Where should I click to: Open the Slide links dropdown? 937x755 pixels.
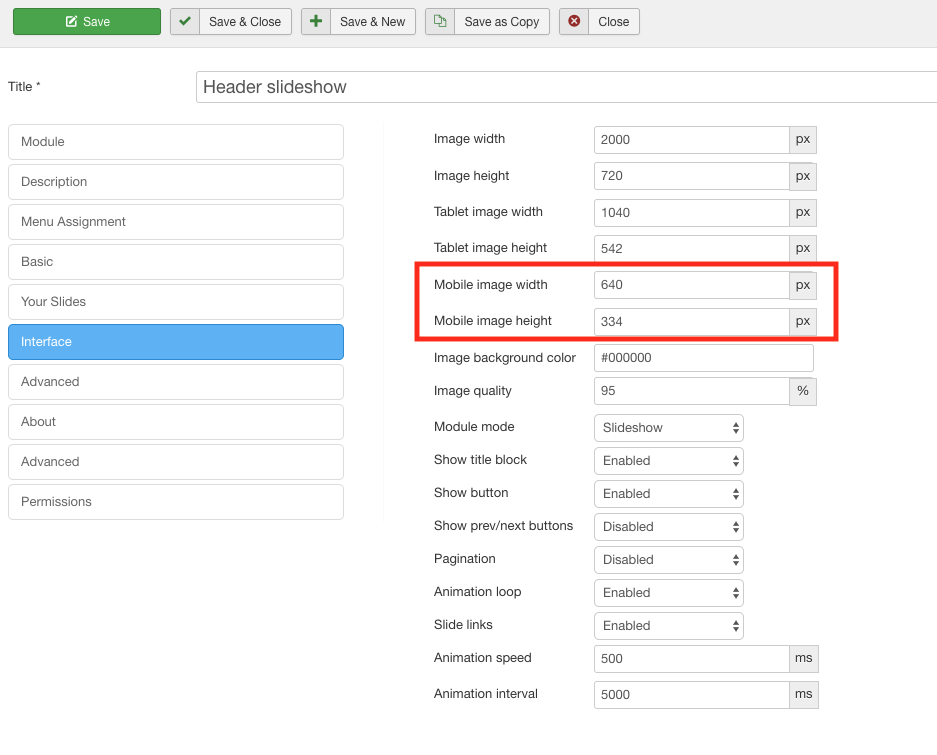coord(668,626)
